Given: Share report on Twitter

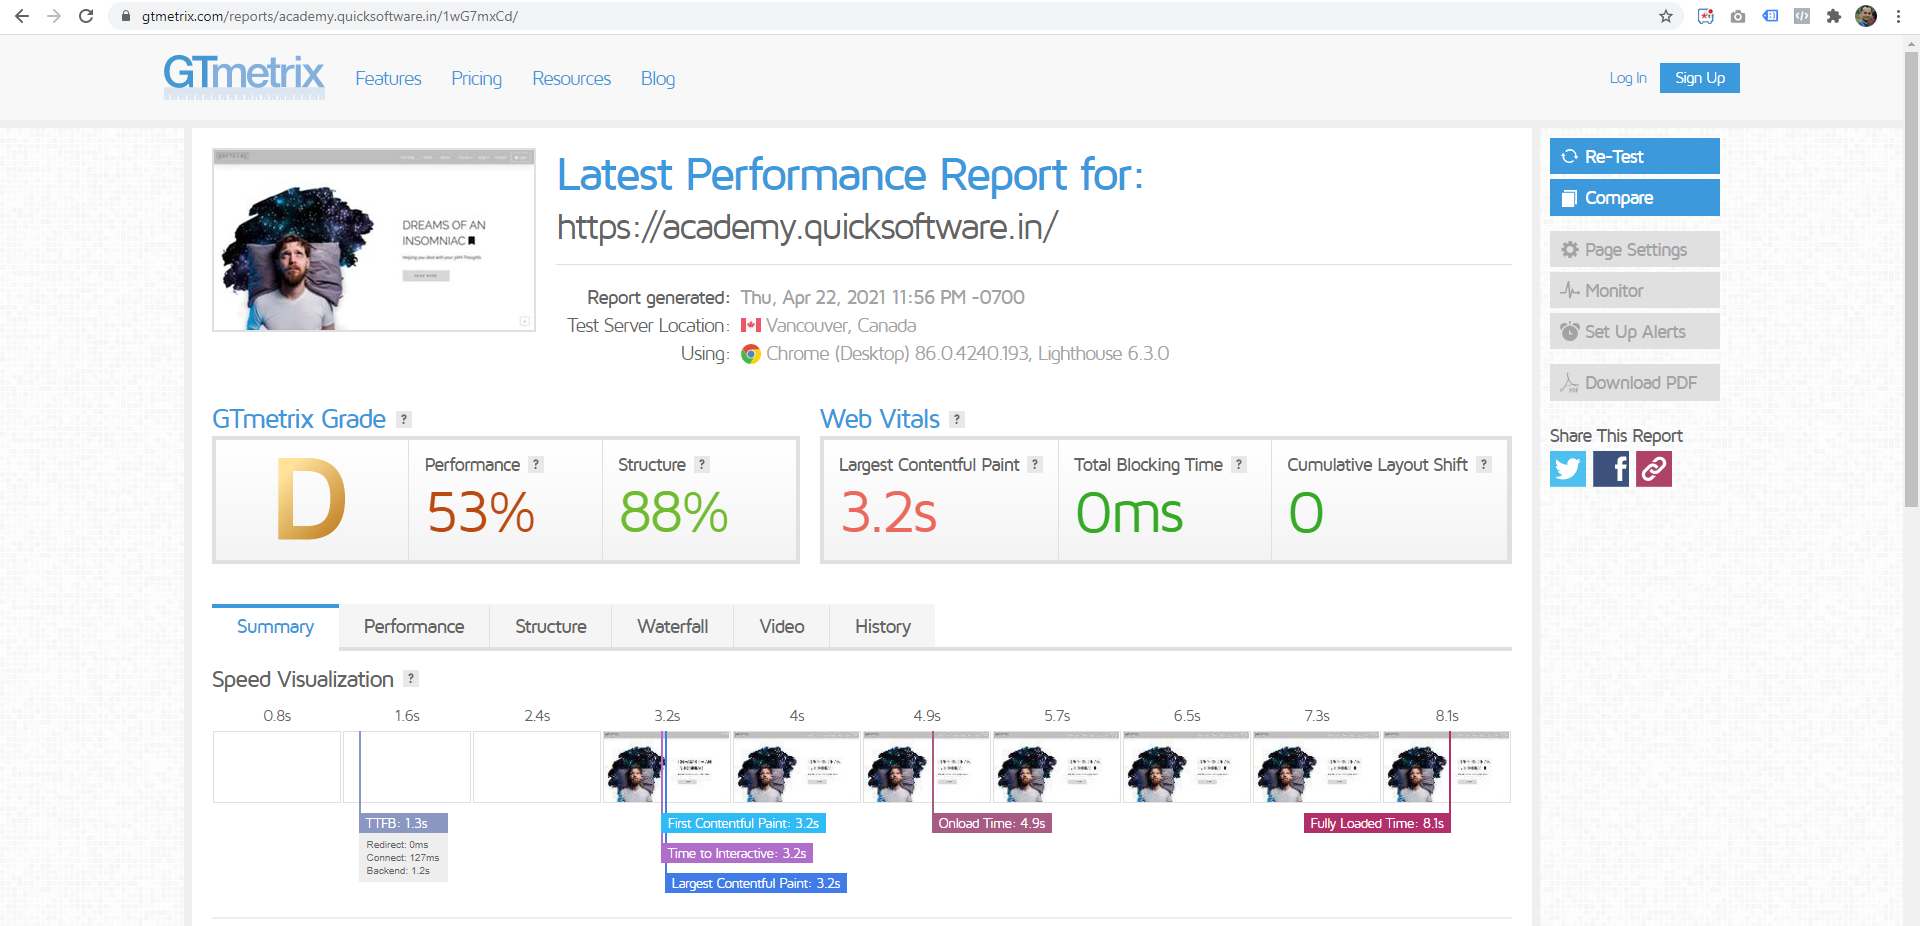Looking at the screenshot, I should (1568, 469).
